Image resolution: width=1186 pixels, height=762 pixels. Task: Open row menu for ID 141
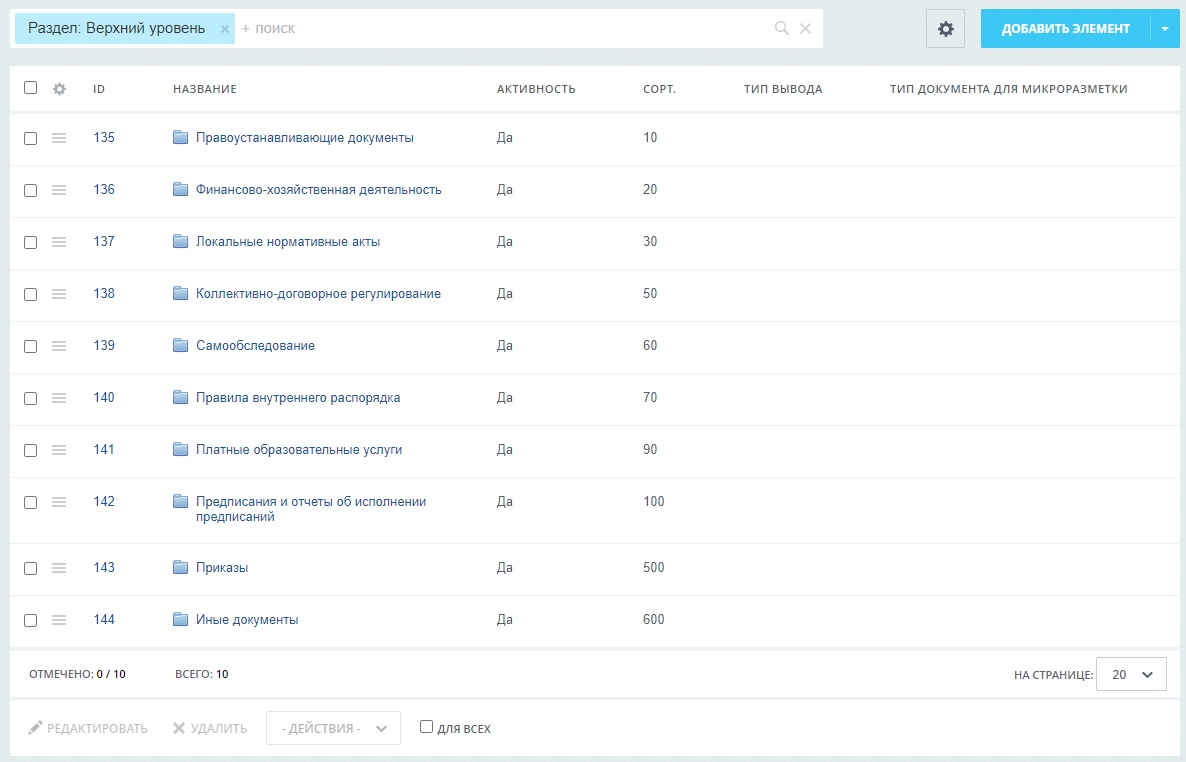coord(59,449)
